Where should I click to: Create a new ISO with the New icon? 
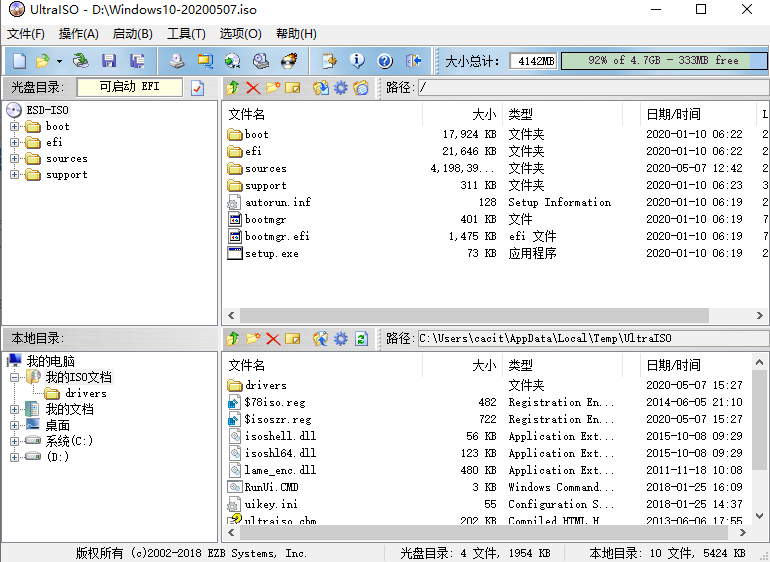pos(19,61)
